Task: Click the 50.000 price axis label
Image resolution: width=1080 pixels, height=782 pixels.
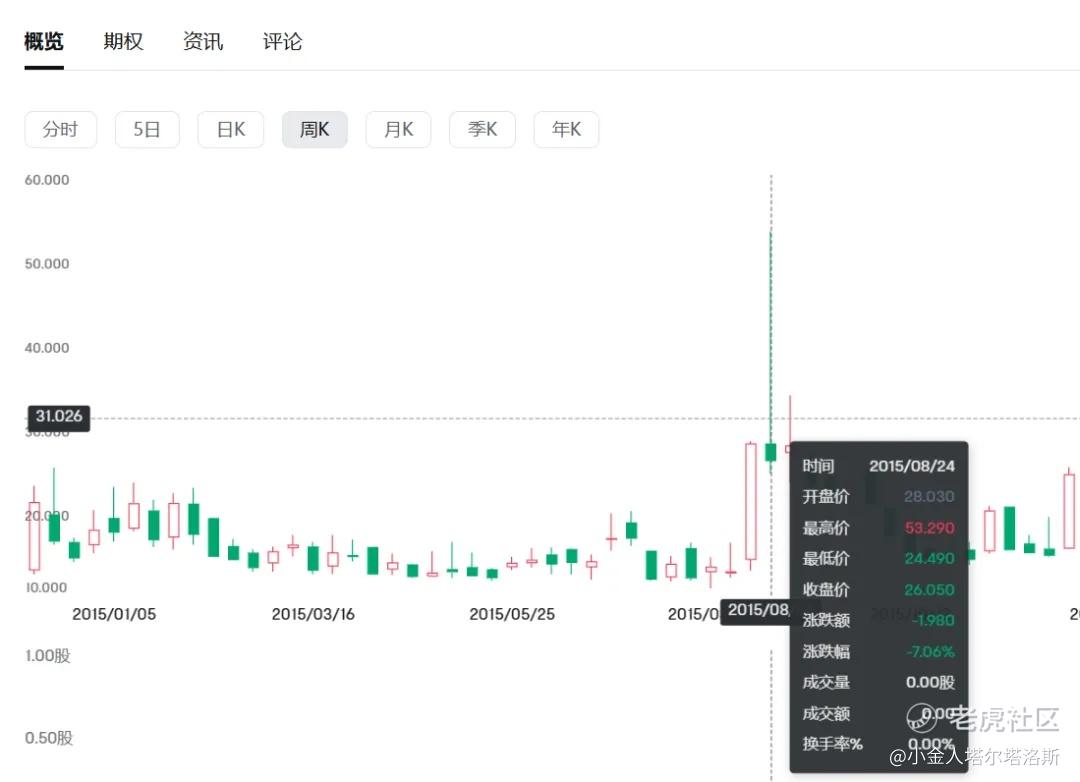Action: [x=47, y=264]
